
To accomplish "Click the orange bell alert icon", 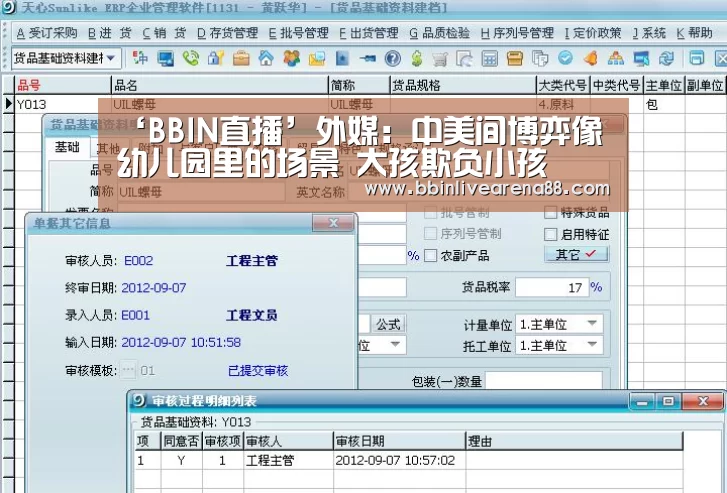I will 590,58.
